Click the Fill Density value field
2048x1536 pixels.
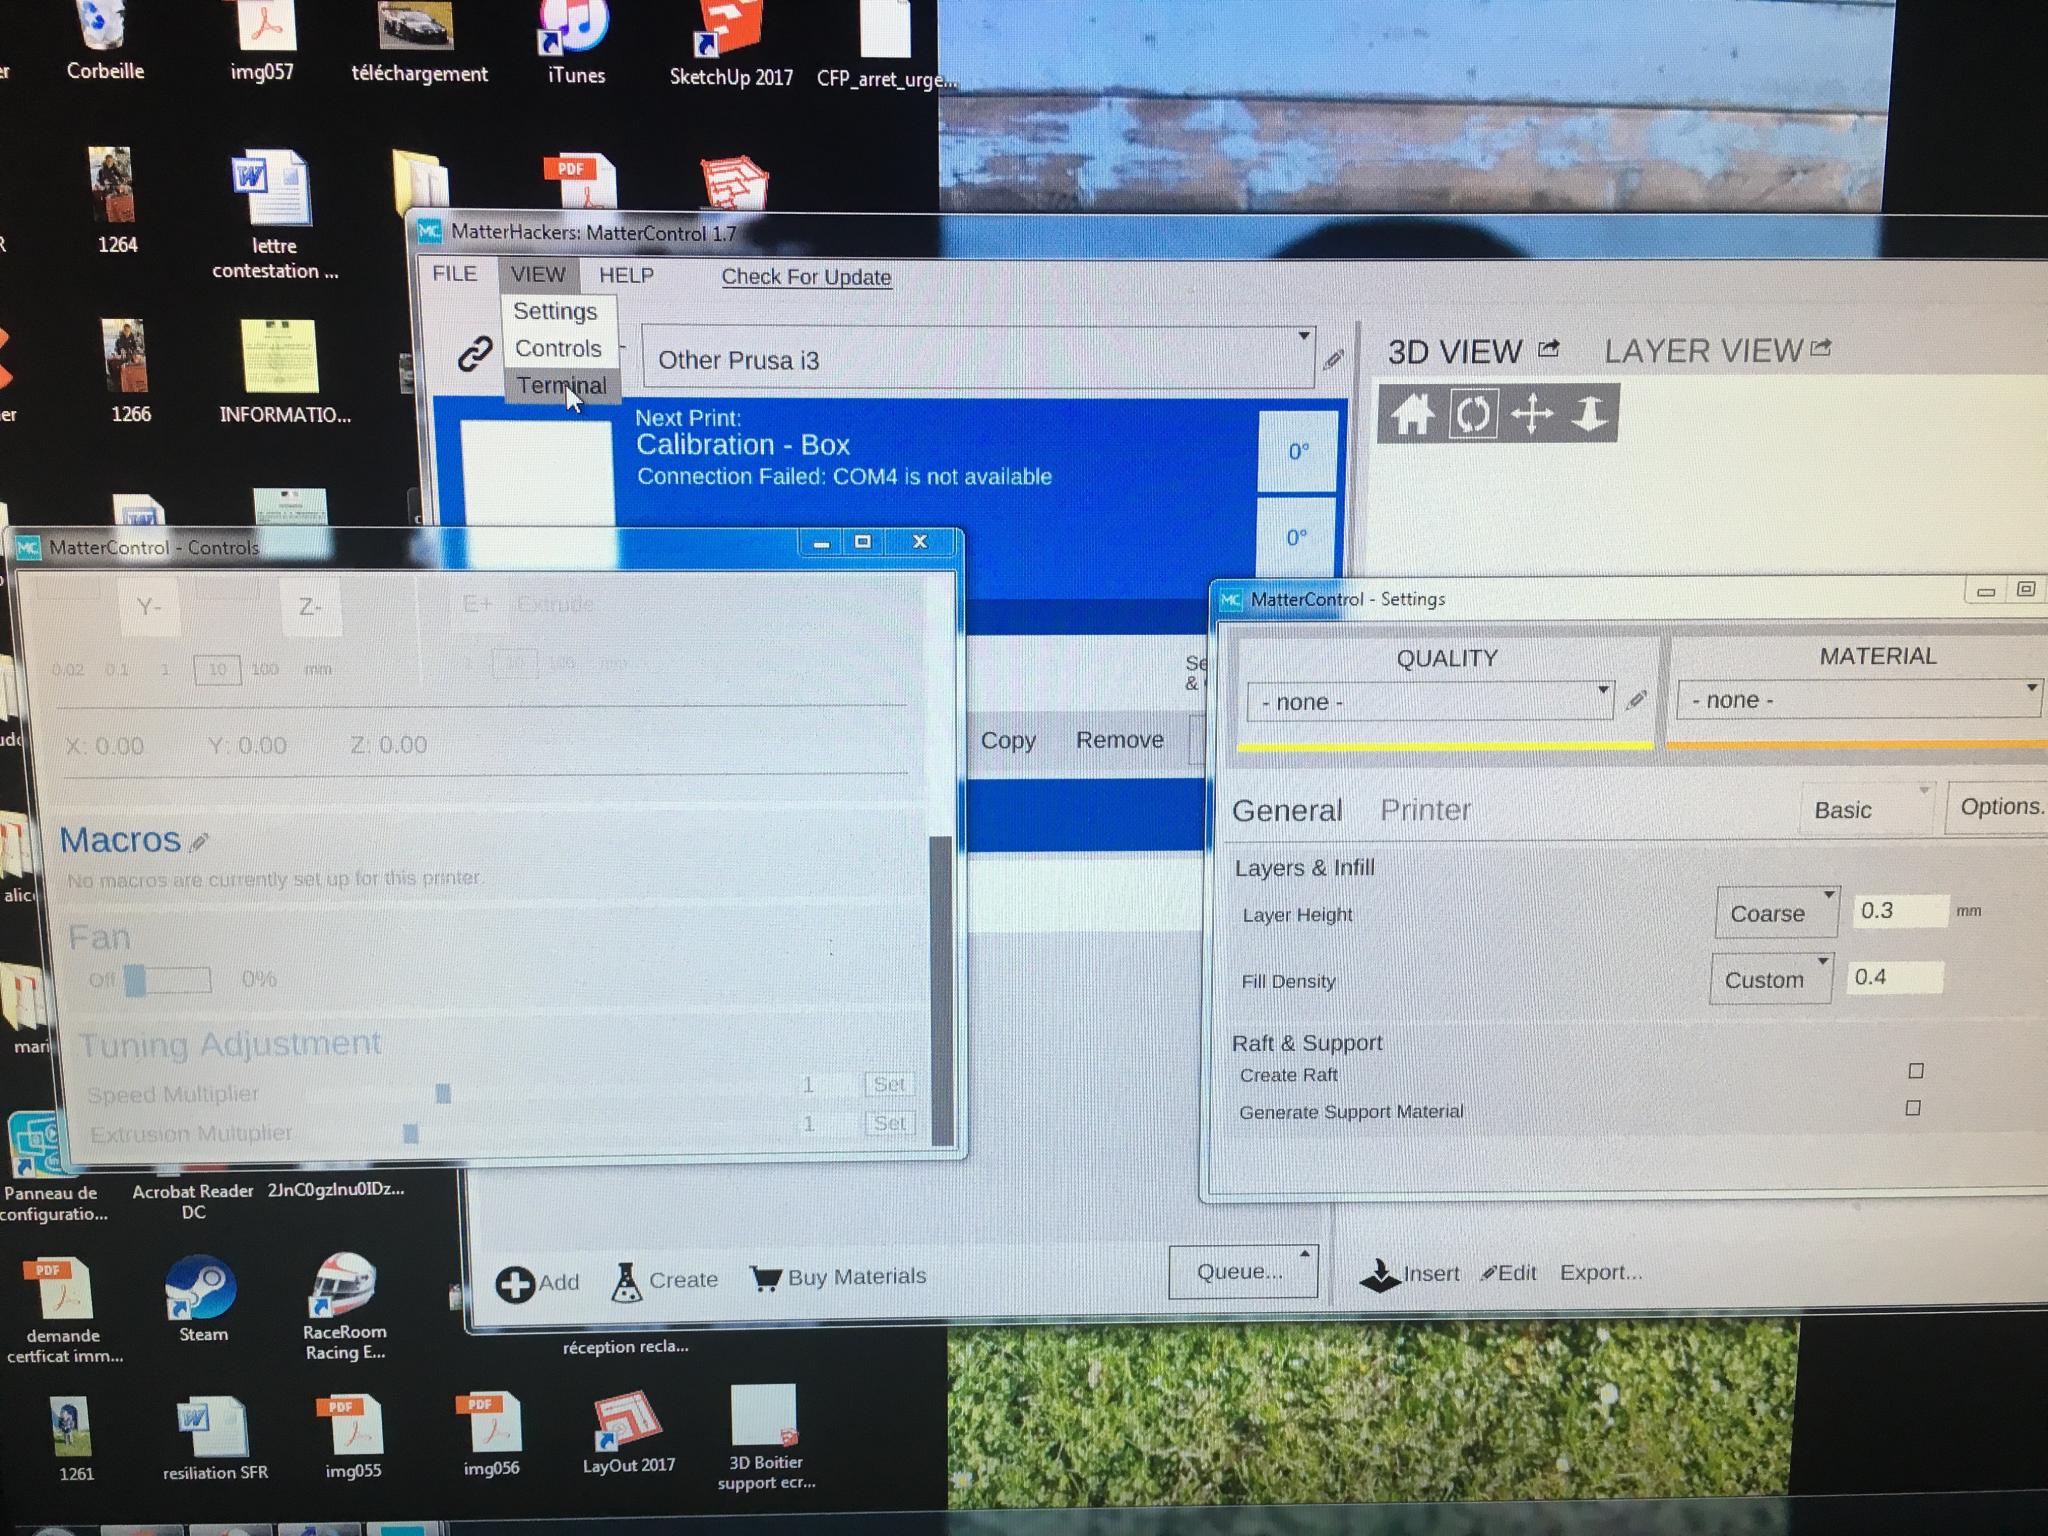click(1894, 977)
